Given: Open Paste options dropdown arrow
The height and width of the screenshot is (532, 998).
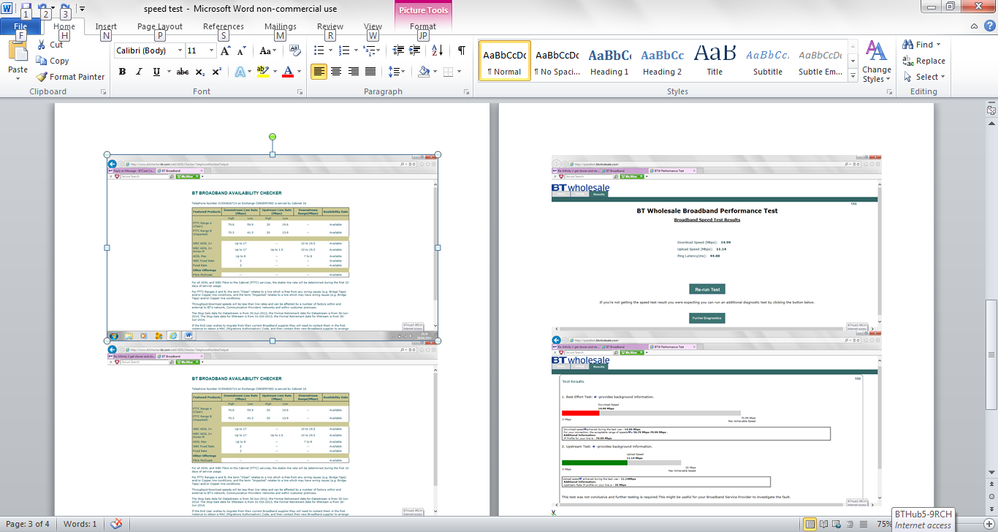Looking at the screenshot, I should click(17, 78).
